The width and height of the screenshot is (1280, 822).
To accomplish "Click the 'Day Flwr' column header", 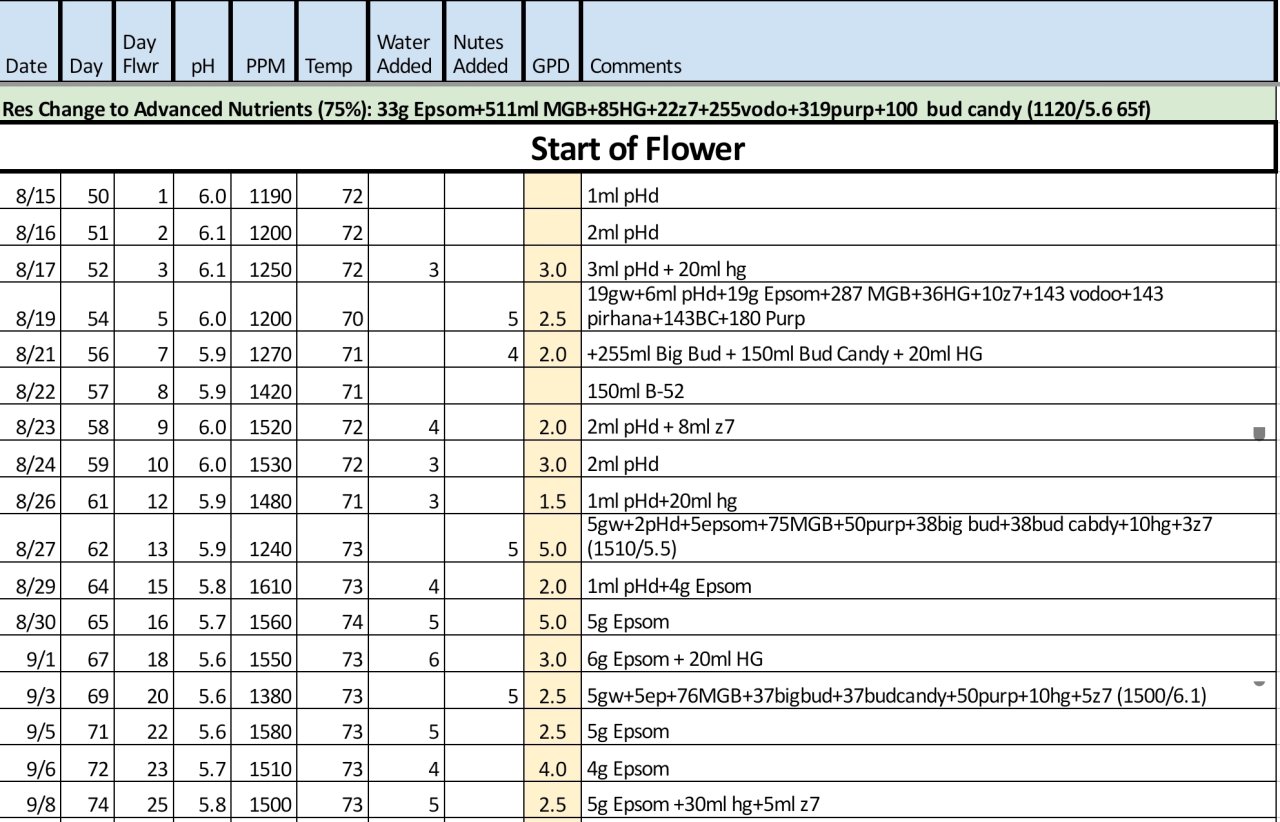I will tap(144, 42).
